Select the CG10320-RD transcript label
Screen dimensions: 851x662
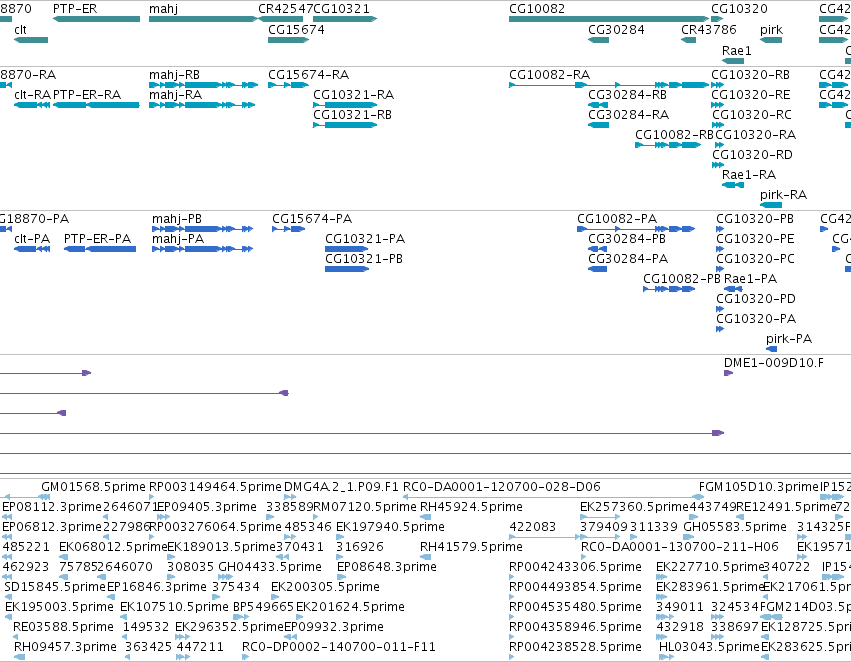click(752, 155)
